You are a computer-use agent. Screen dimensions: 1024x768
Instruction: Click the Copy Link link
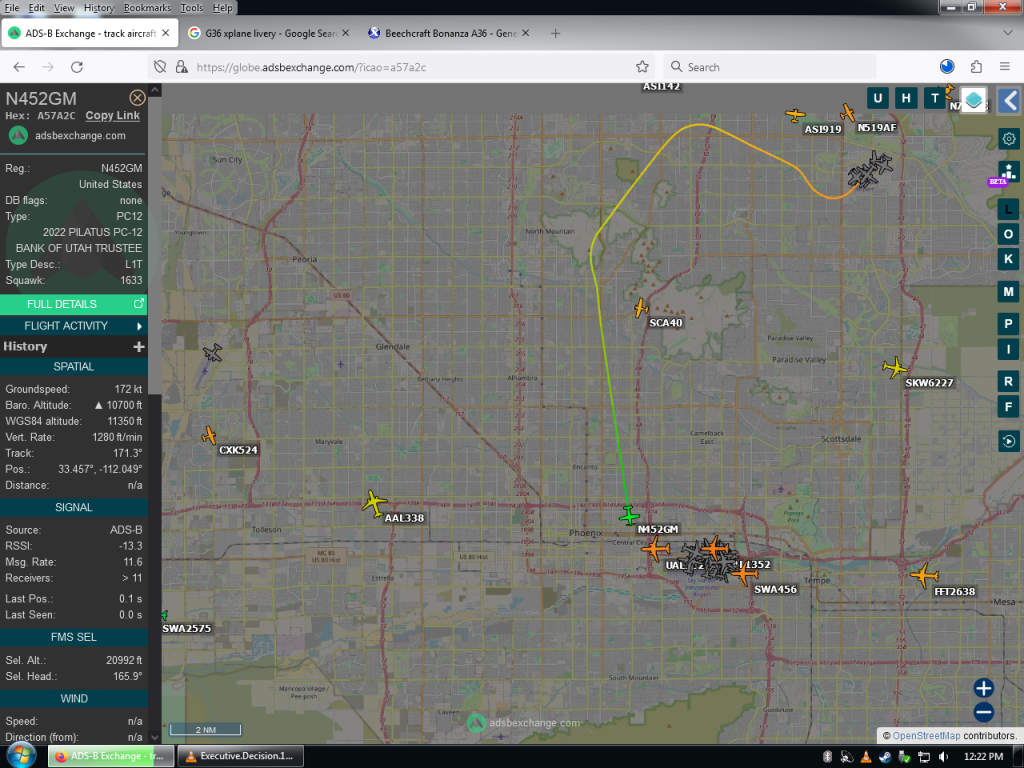coord(112,116)
